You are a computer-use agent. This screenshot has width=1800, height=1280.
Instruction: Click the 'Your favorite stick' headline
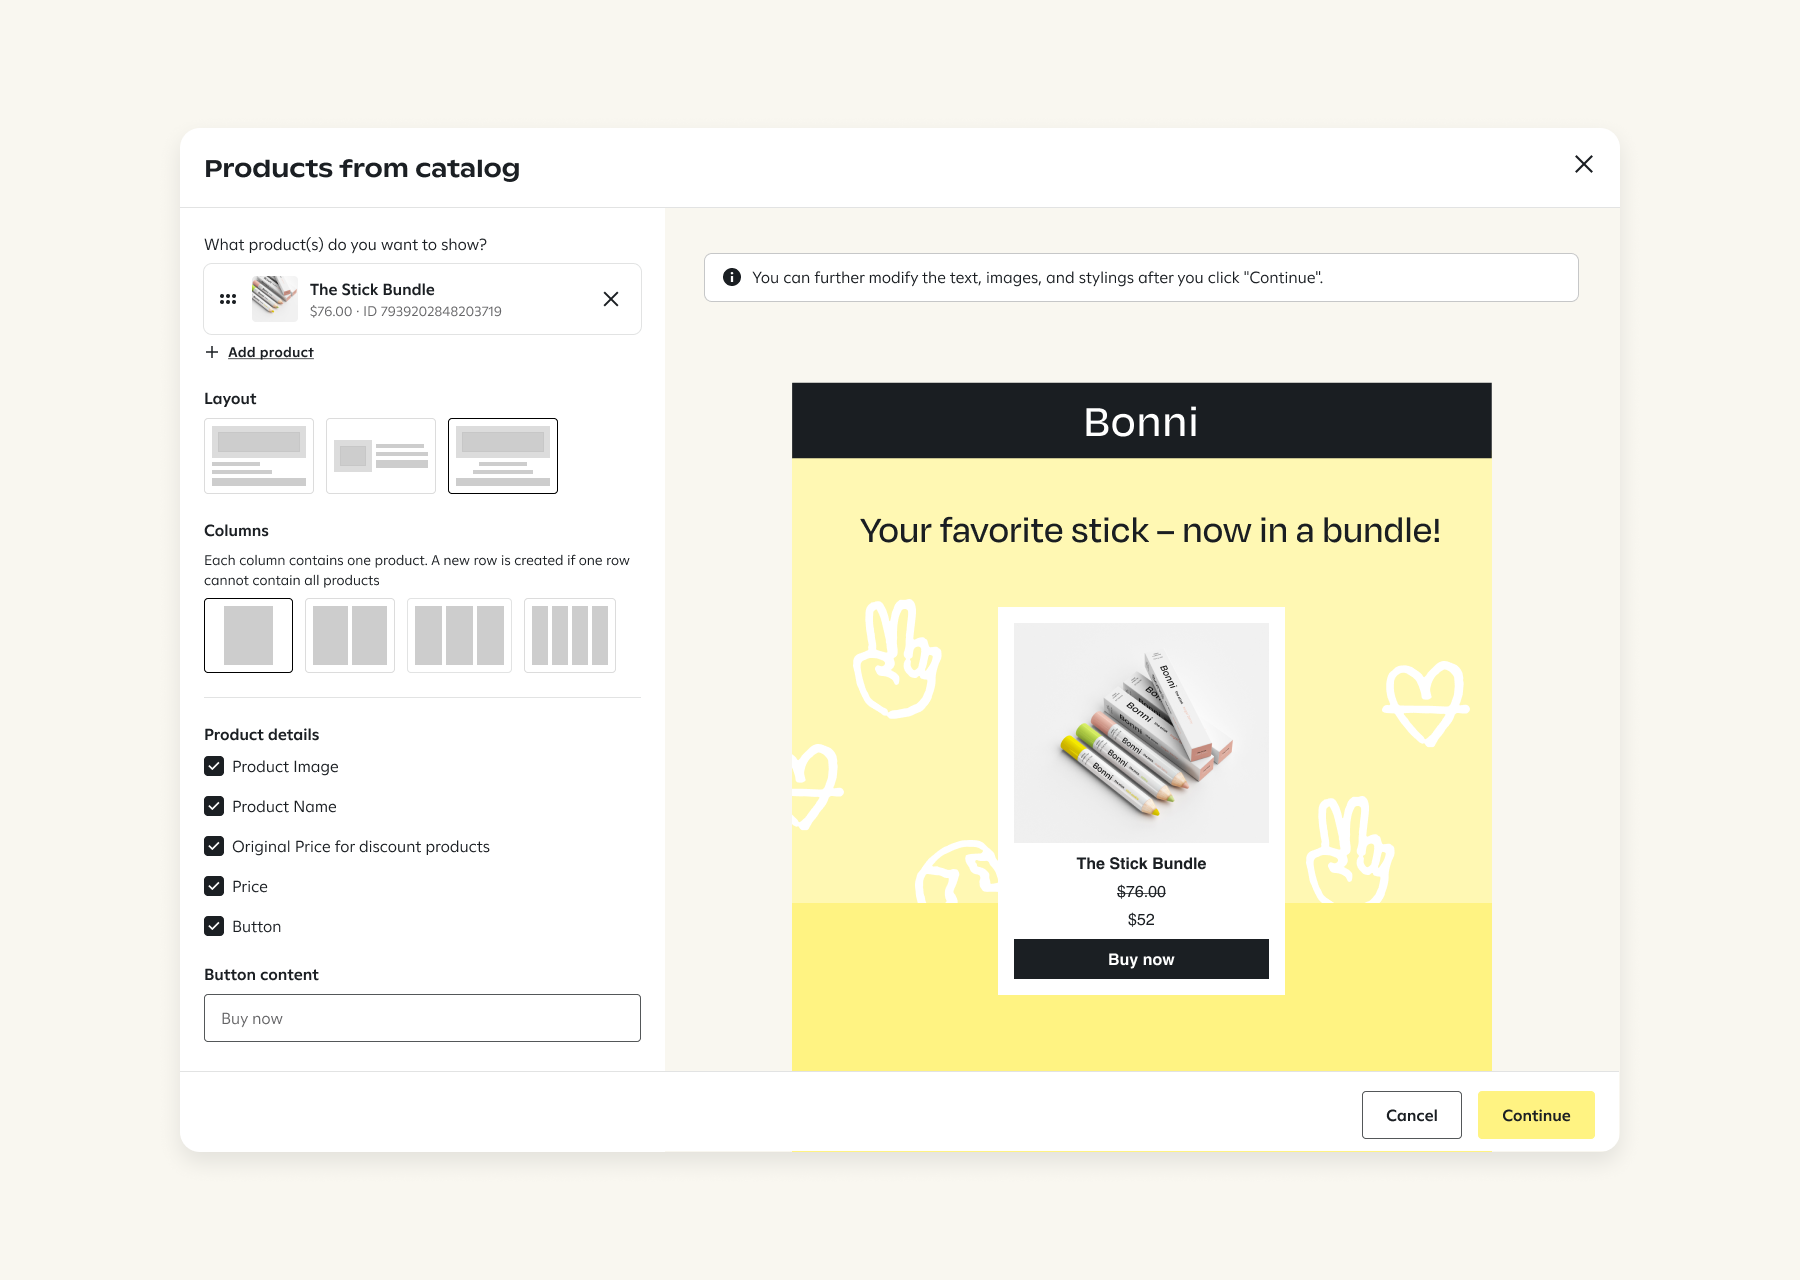1150,530
